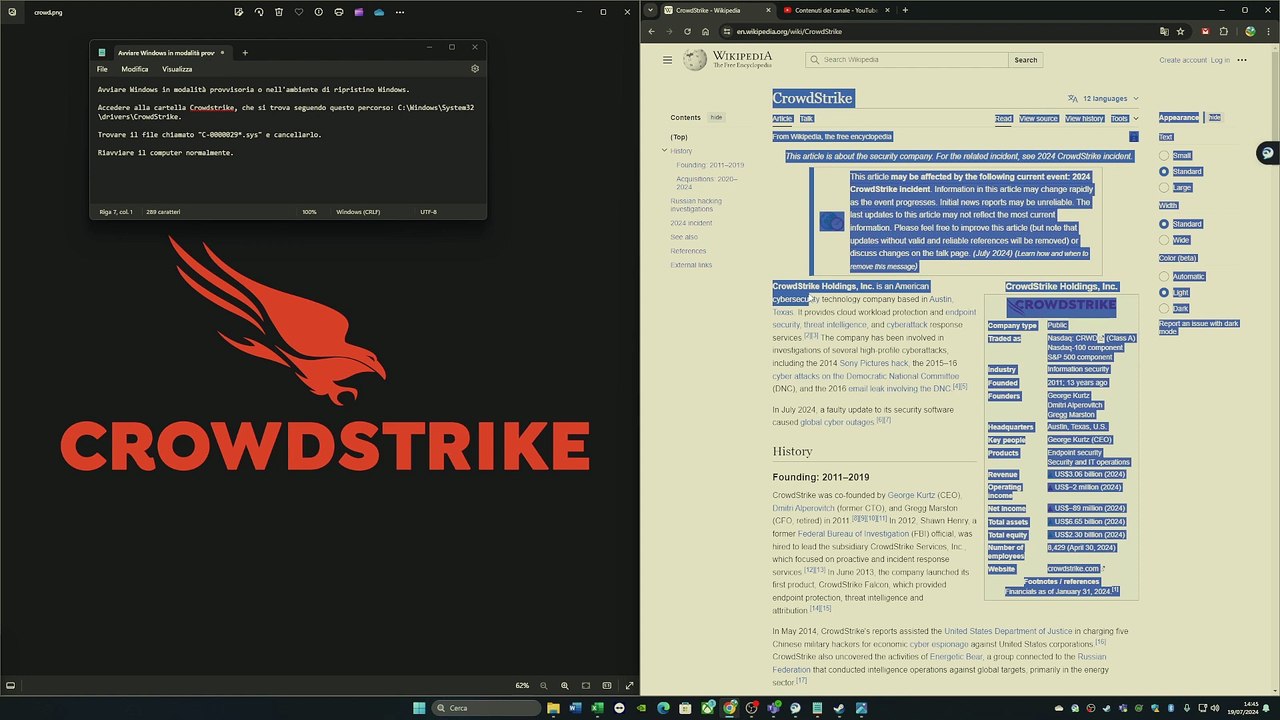Select Automatic color mode

pyautogui.click(x=1164, y=276)
